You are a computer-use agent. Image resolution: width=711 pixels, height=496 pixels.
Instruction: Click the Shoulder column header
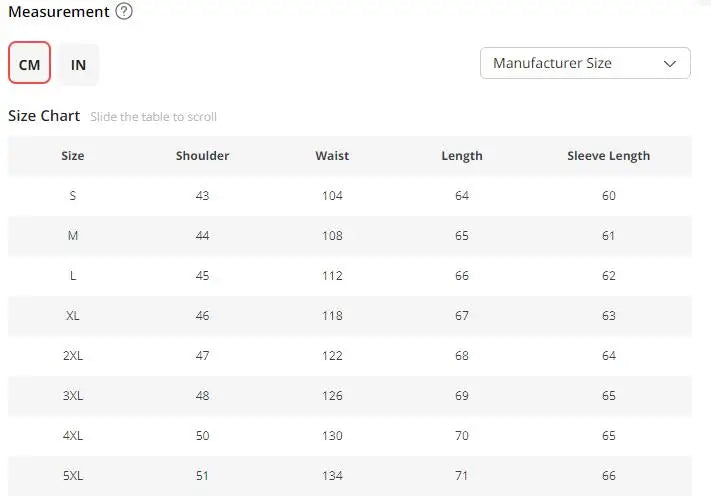203,156
